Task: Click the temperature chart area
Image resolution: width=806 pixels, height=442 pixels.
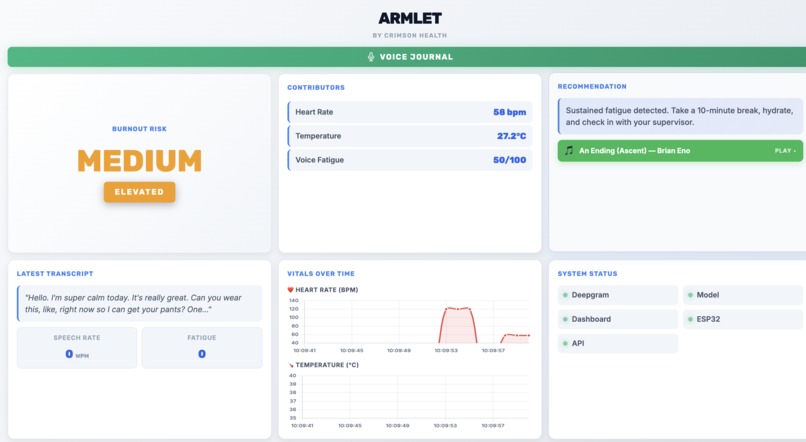Action: click(415, 397)
